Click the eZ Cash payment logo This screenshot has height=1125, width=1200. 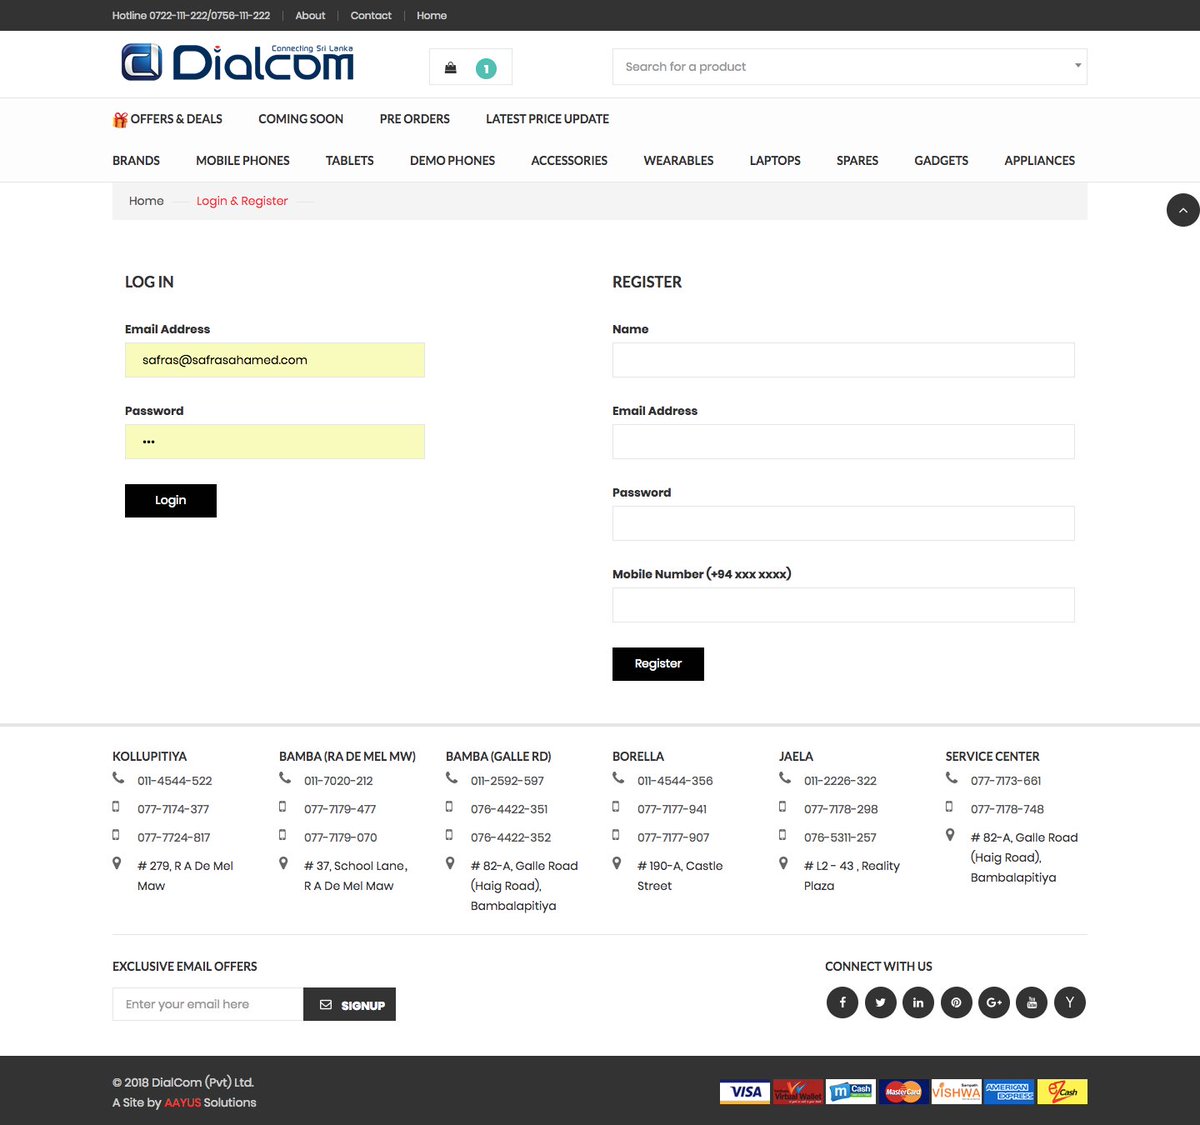coord(1062,1092)
